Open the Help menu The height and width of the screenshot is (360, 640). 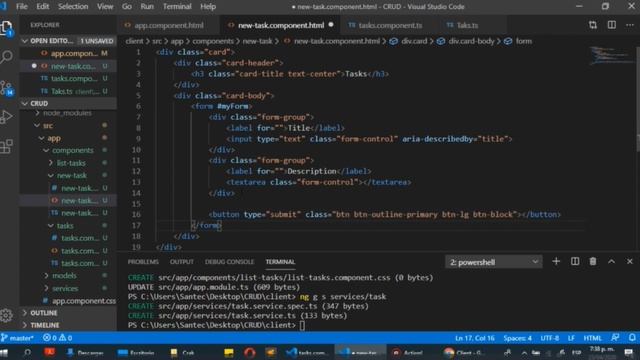[x=208, y=7]
